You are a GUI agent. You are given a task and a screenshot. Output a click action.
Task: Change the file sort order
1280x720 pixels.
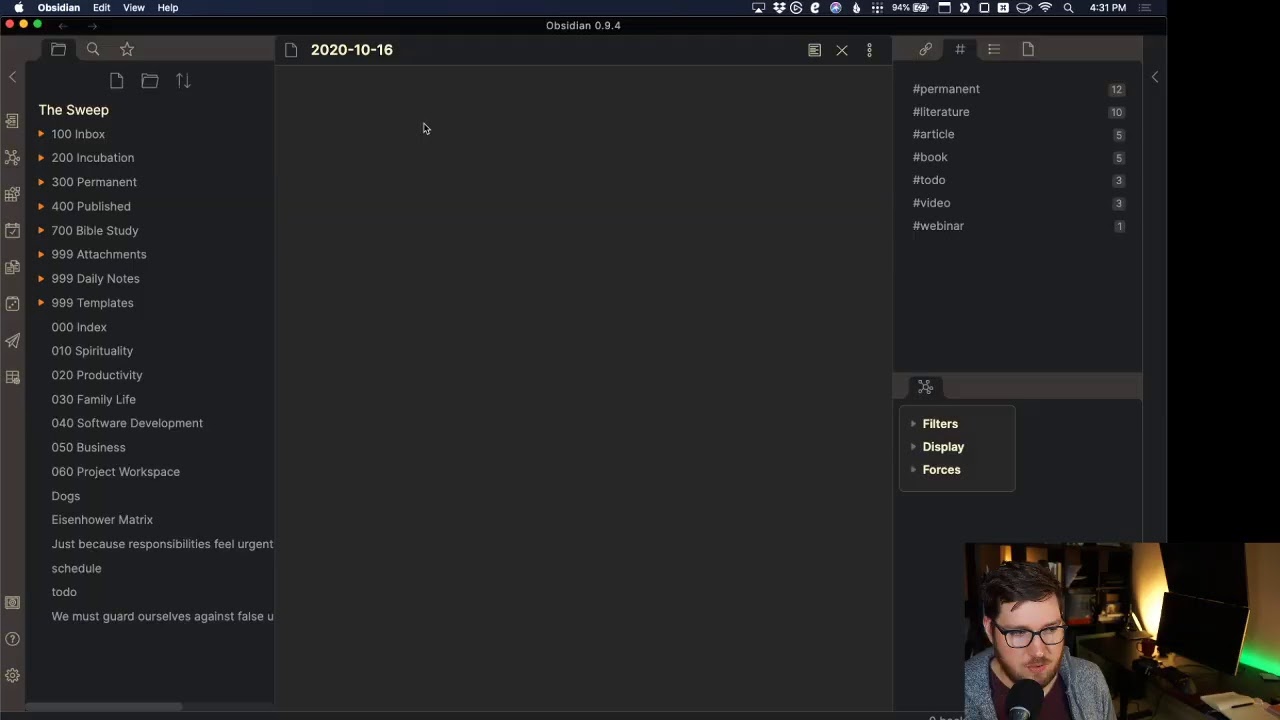coord(183,81)
